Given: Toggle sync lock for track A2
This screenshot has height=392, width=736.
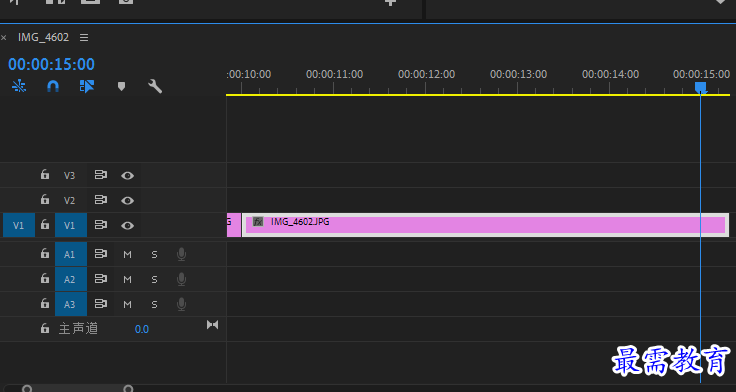Looking at the screenshot, I should (100, 278).
